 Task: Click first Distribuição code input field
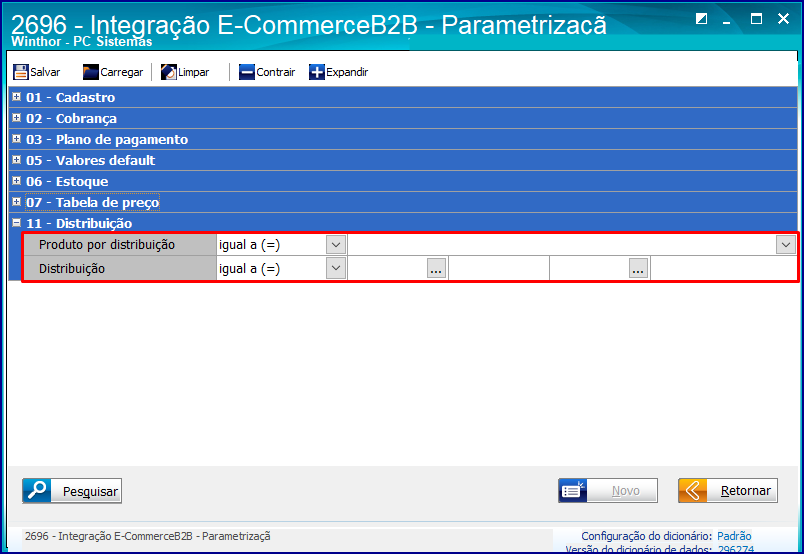coord(388,268)
